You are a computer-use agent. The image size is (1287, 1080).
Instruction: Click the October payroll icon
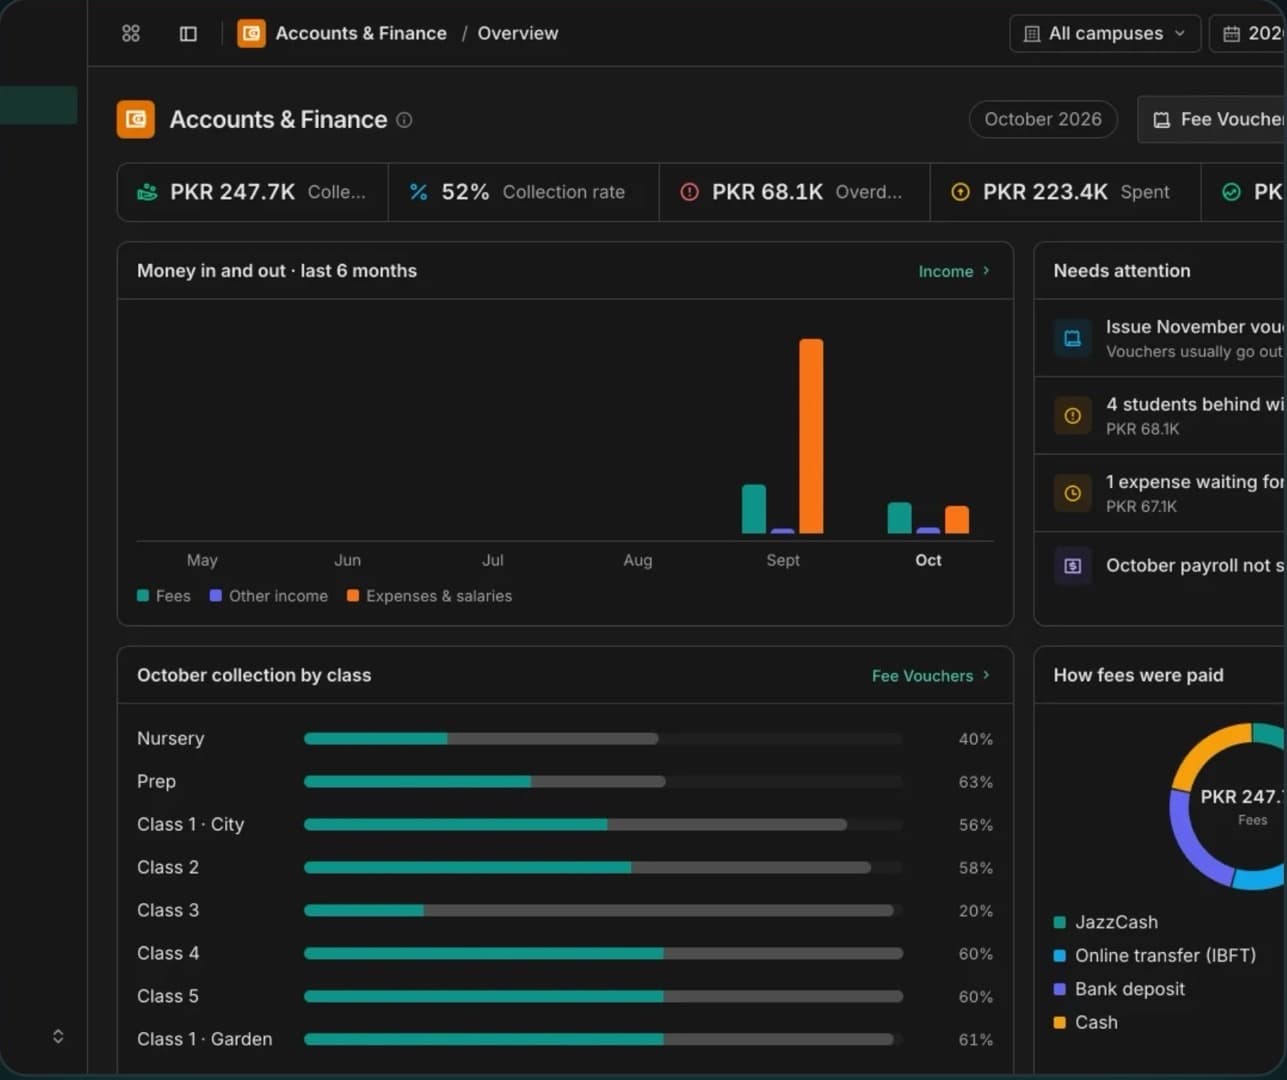coord(1072,566)
